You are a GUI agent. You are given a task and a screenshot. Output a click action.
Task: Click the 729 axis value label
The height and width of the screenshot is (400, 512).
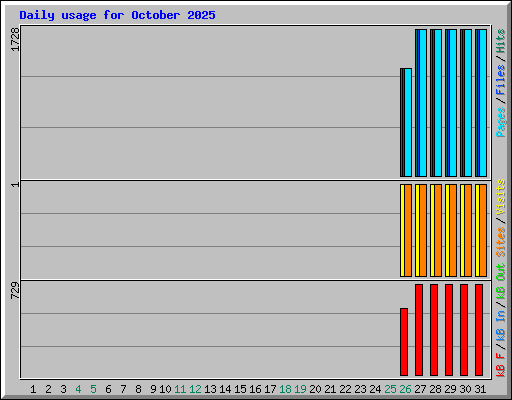[15, 291]
